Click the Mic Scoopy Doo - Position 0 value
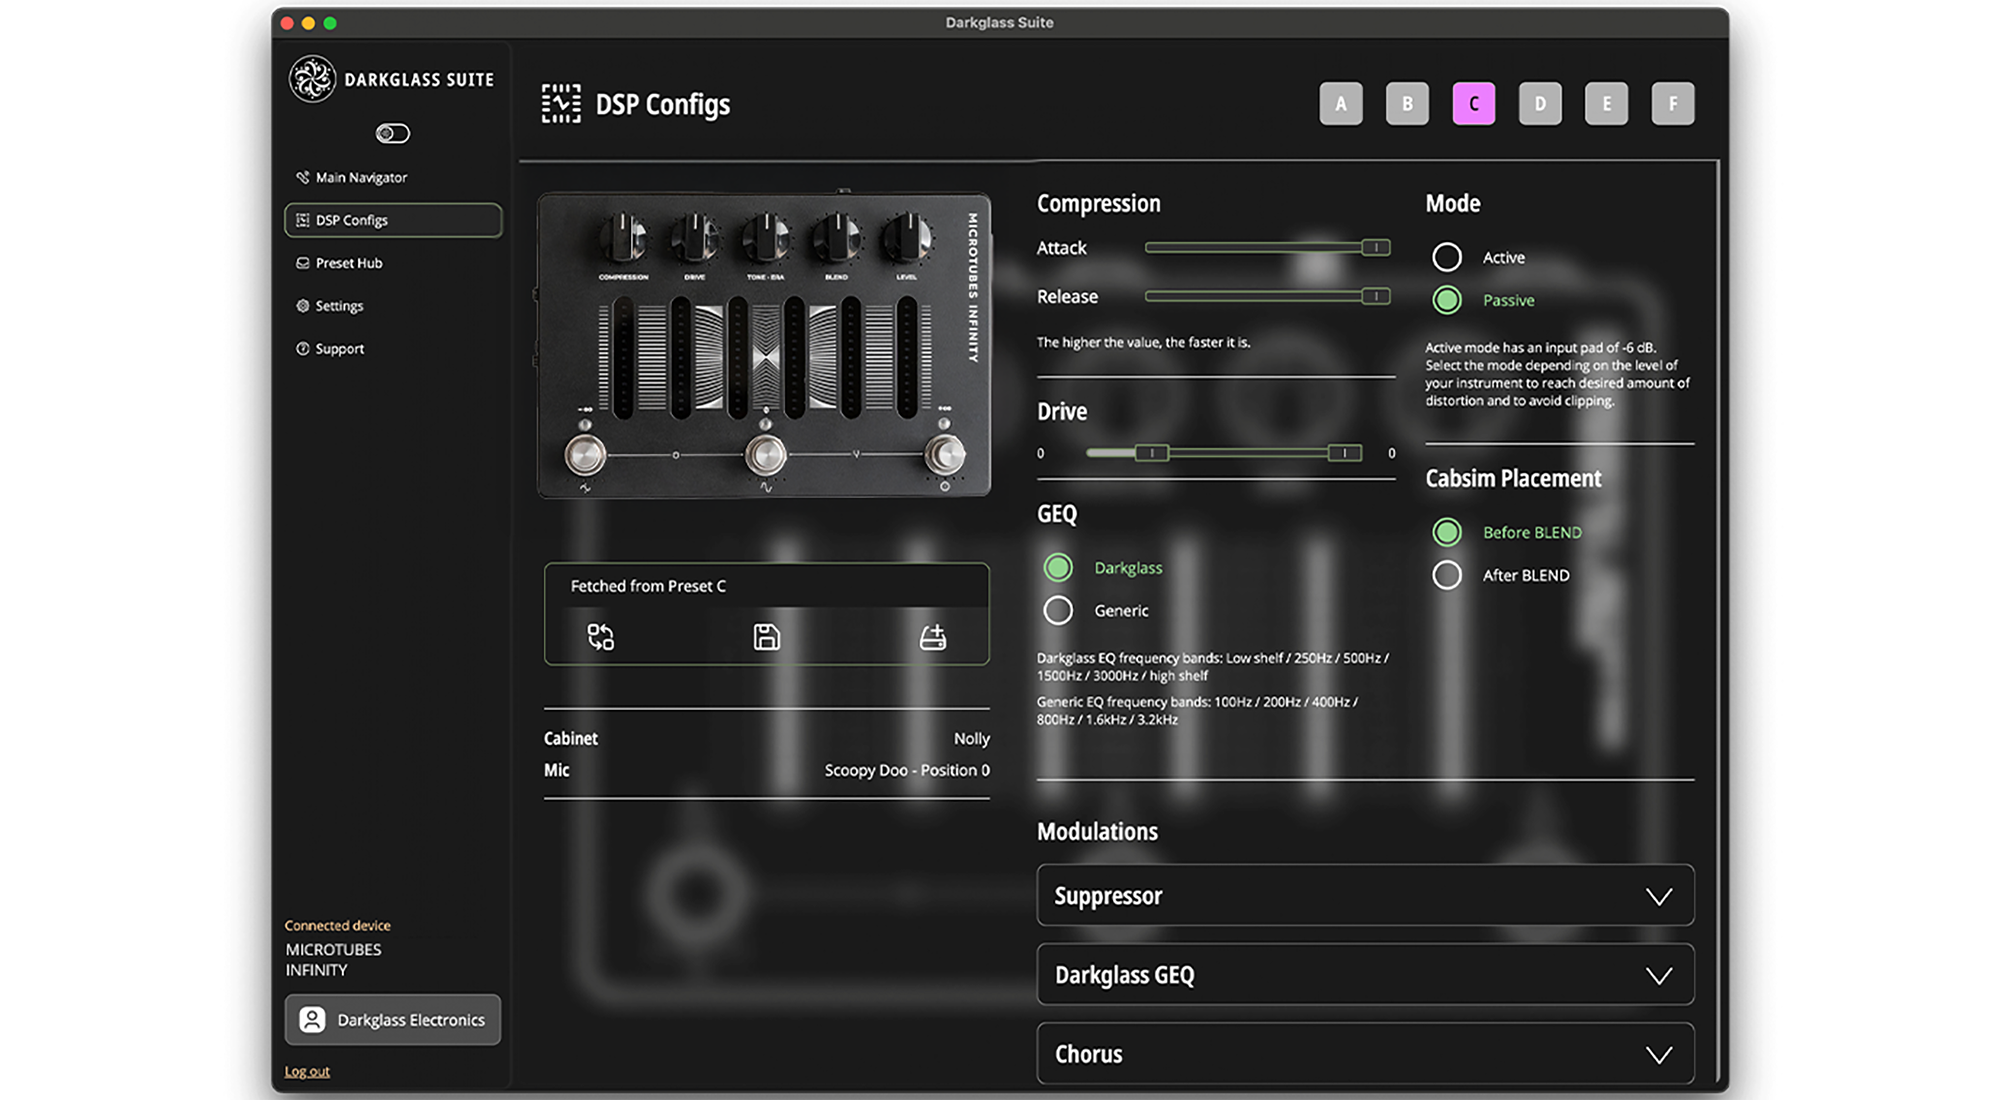 [907, 770]
